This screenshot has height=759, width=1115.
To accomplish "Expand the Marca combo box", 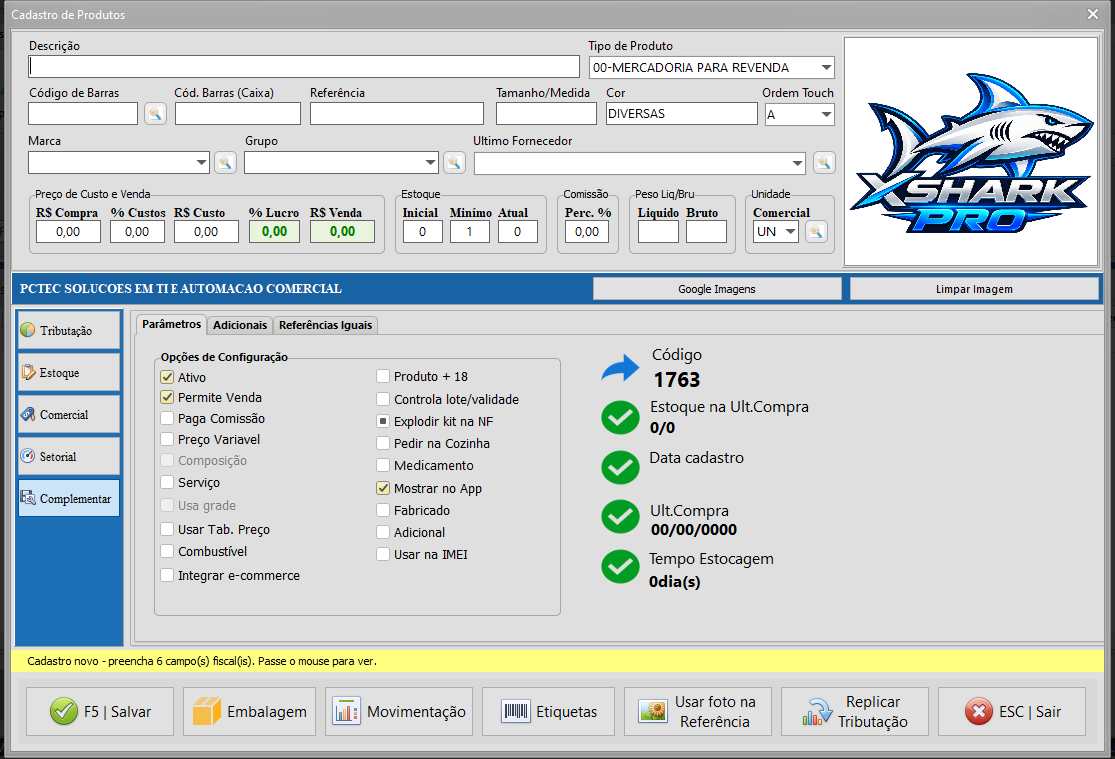I will click(x=201, y=163).
